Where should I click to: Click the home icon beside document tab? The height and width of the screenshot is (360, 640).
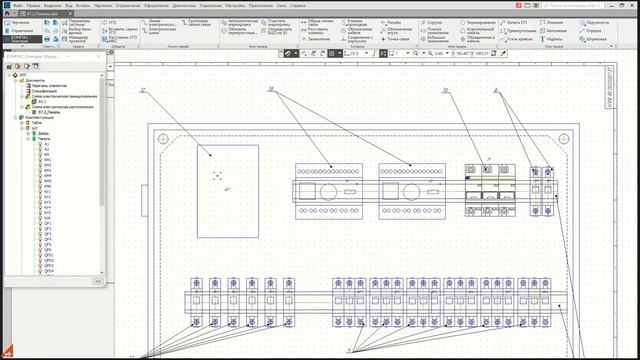(7, 13)
